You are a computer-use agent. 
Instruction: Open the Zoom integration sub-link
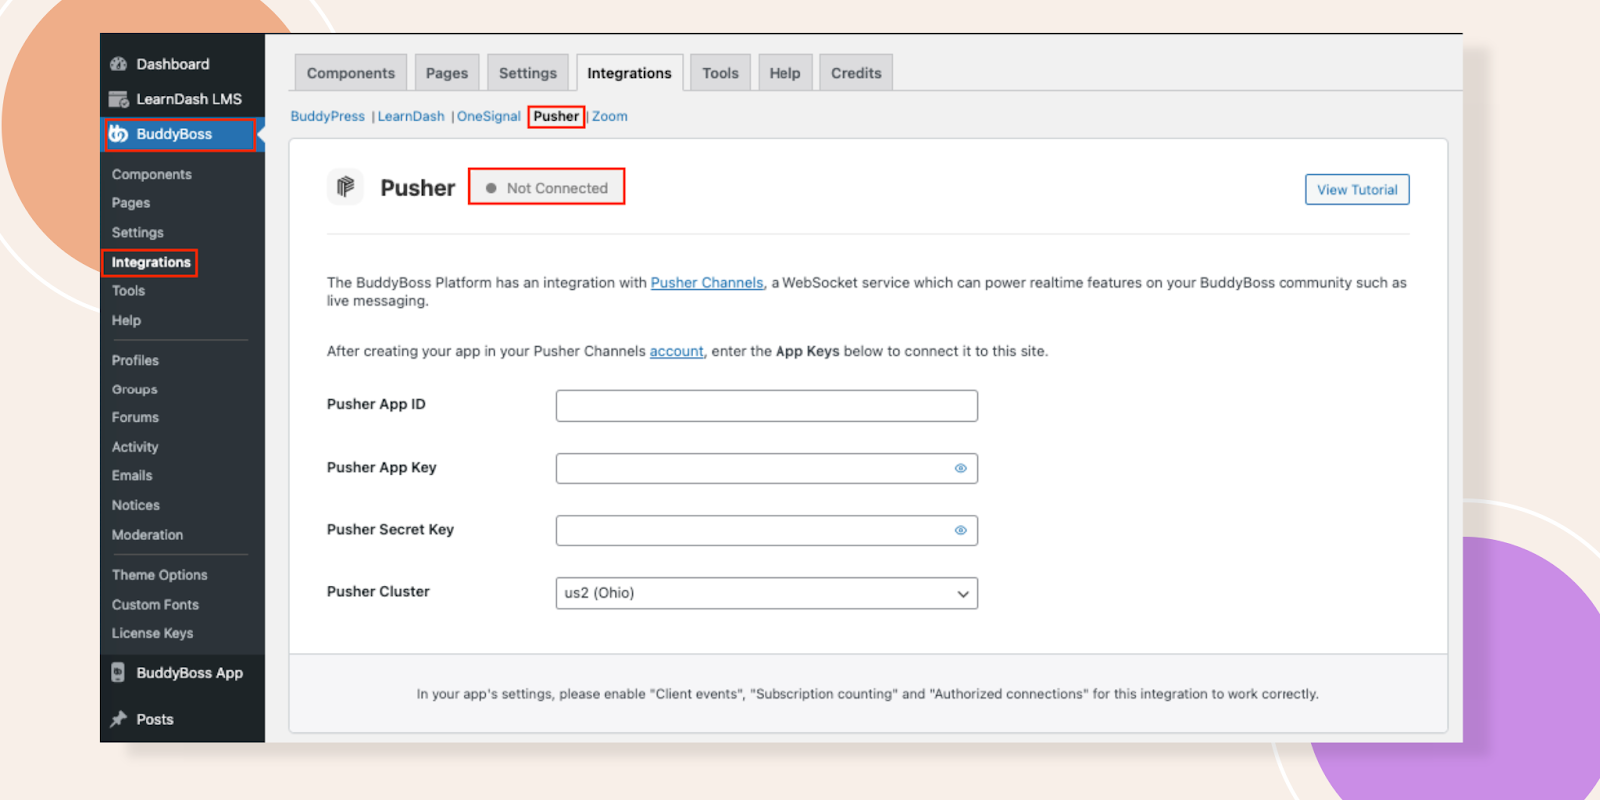click(x=610, y=116)
